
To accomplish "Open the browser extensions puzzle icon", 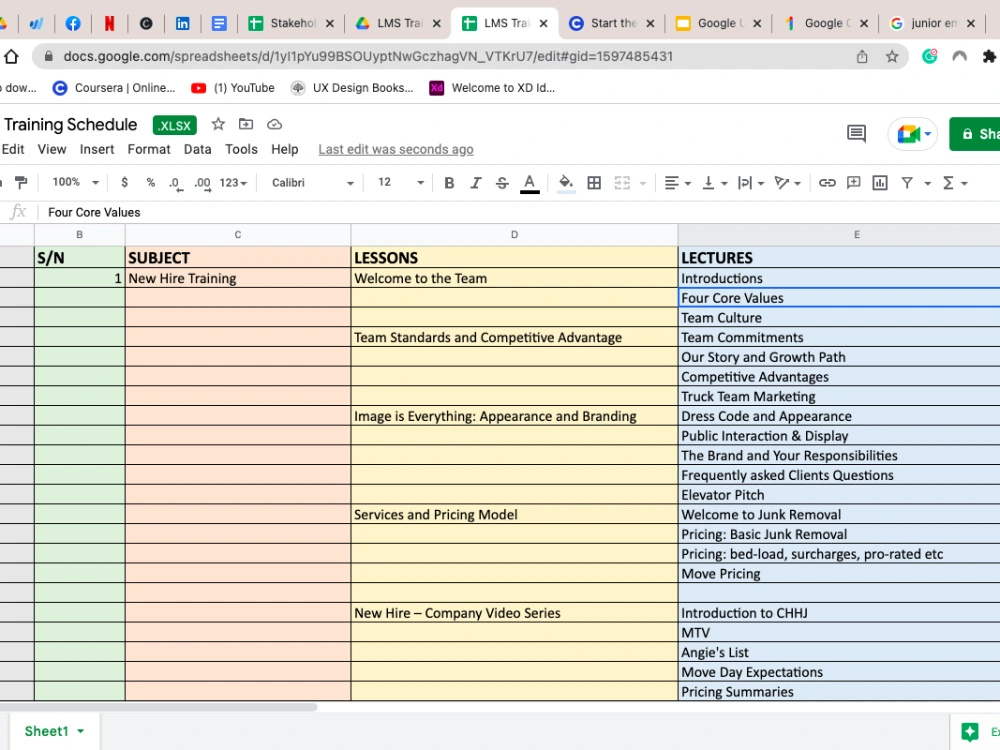I will tap(989, 57).
